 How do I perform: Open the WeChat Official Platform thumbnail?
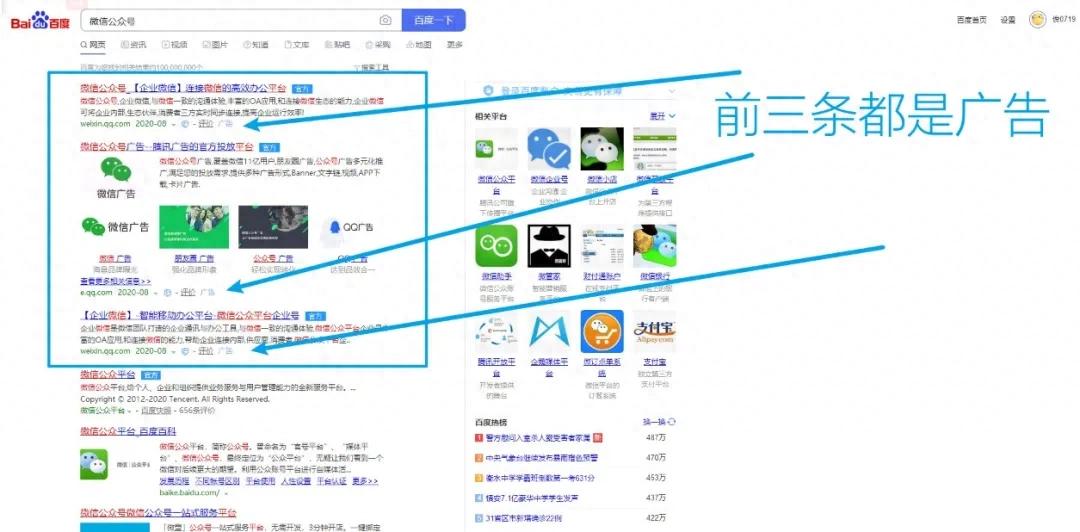(x=496, y=149)
